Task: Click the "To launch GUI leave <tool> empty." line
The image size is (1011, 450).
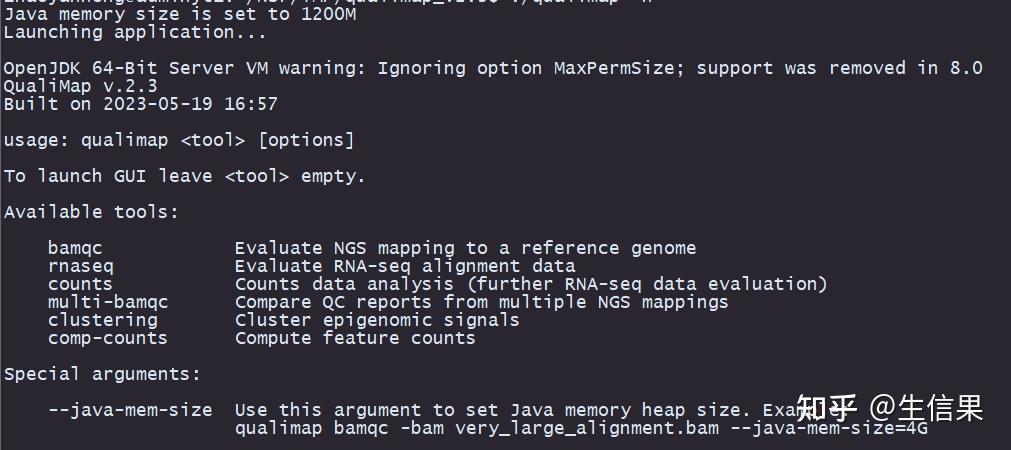Action: tap(185, 176)
